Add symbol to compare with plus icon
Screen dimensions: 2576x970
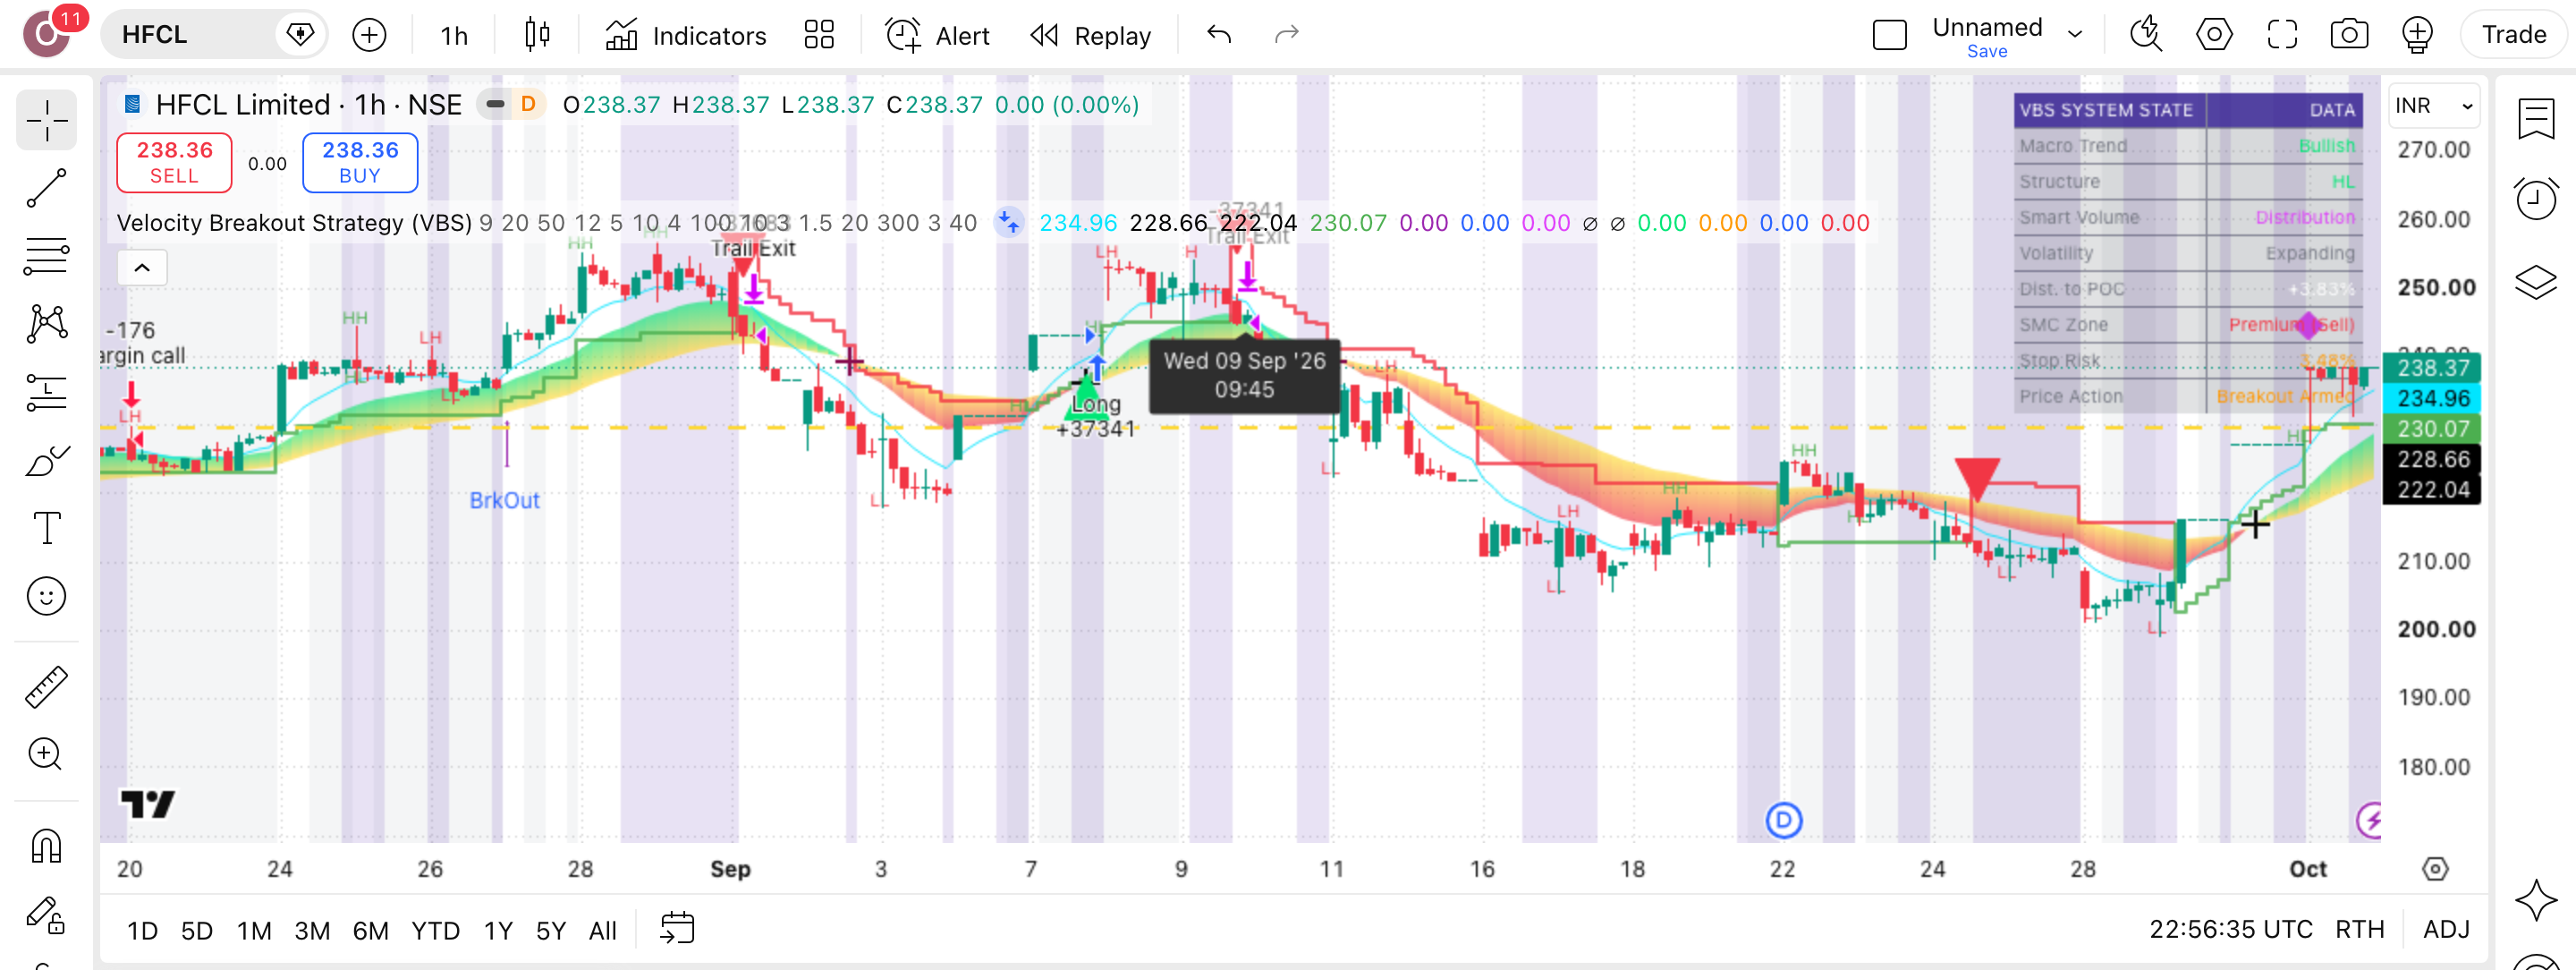pos(369,35)
